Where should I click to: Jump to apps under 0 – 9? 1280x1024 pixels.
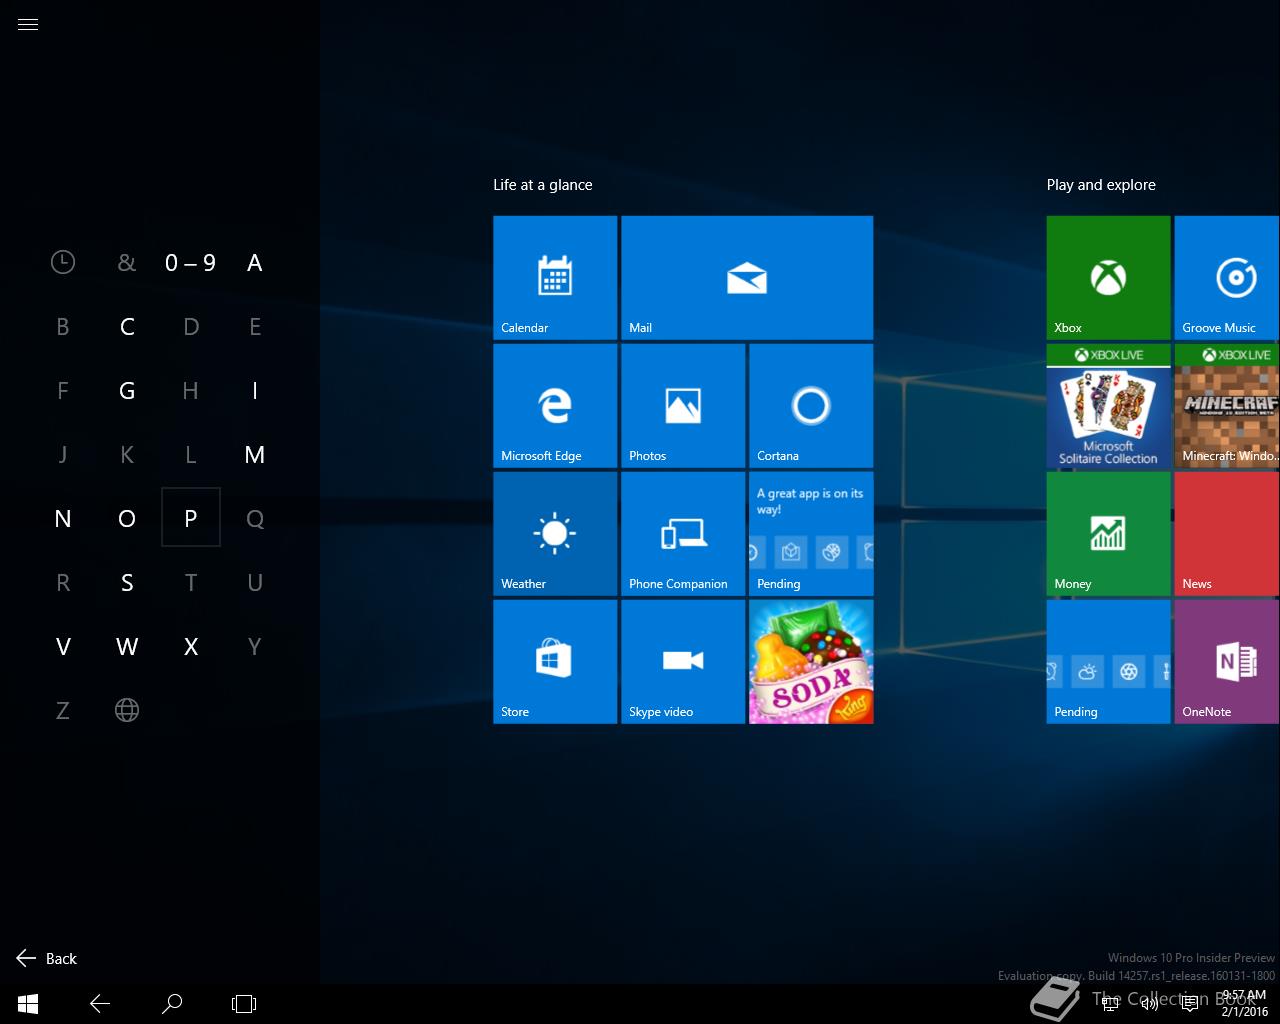pos(191,263)
